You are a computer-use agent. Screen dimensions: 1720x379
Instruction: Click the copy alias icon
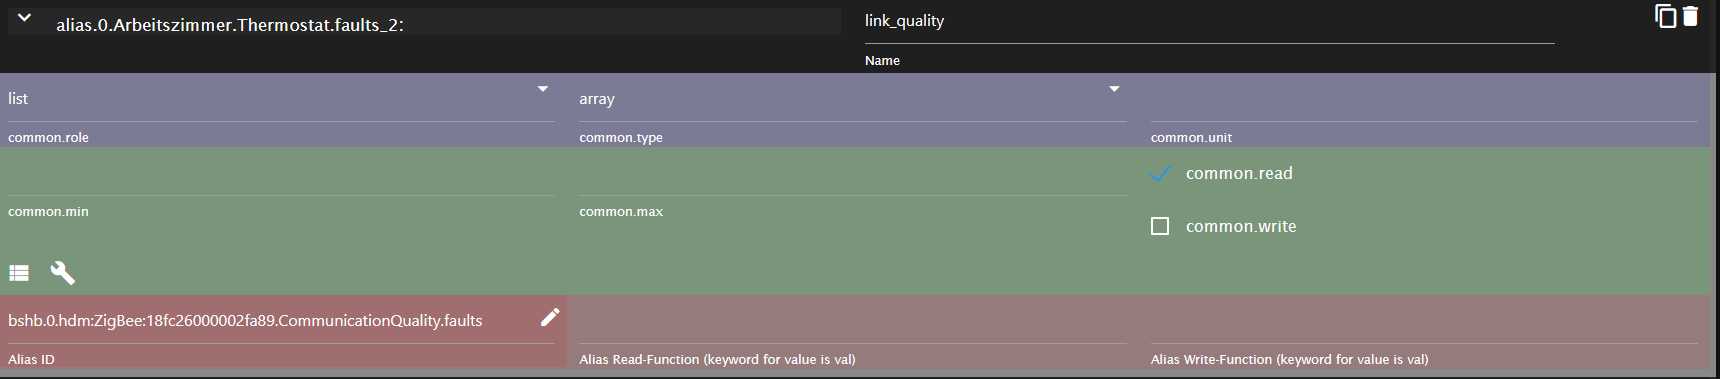click(1665, 16)
